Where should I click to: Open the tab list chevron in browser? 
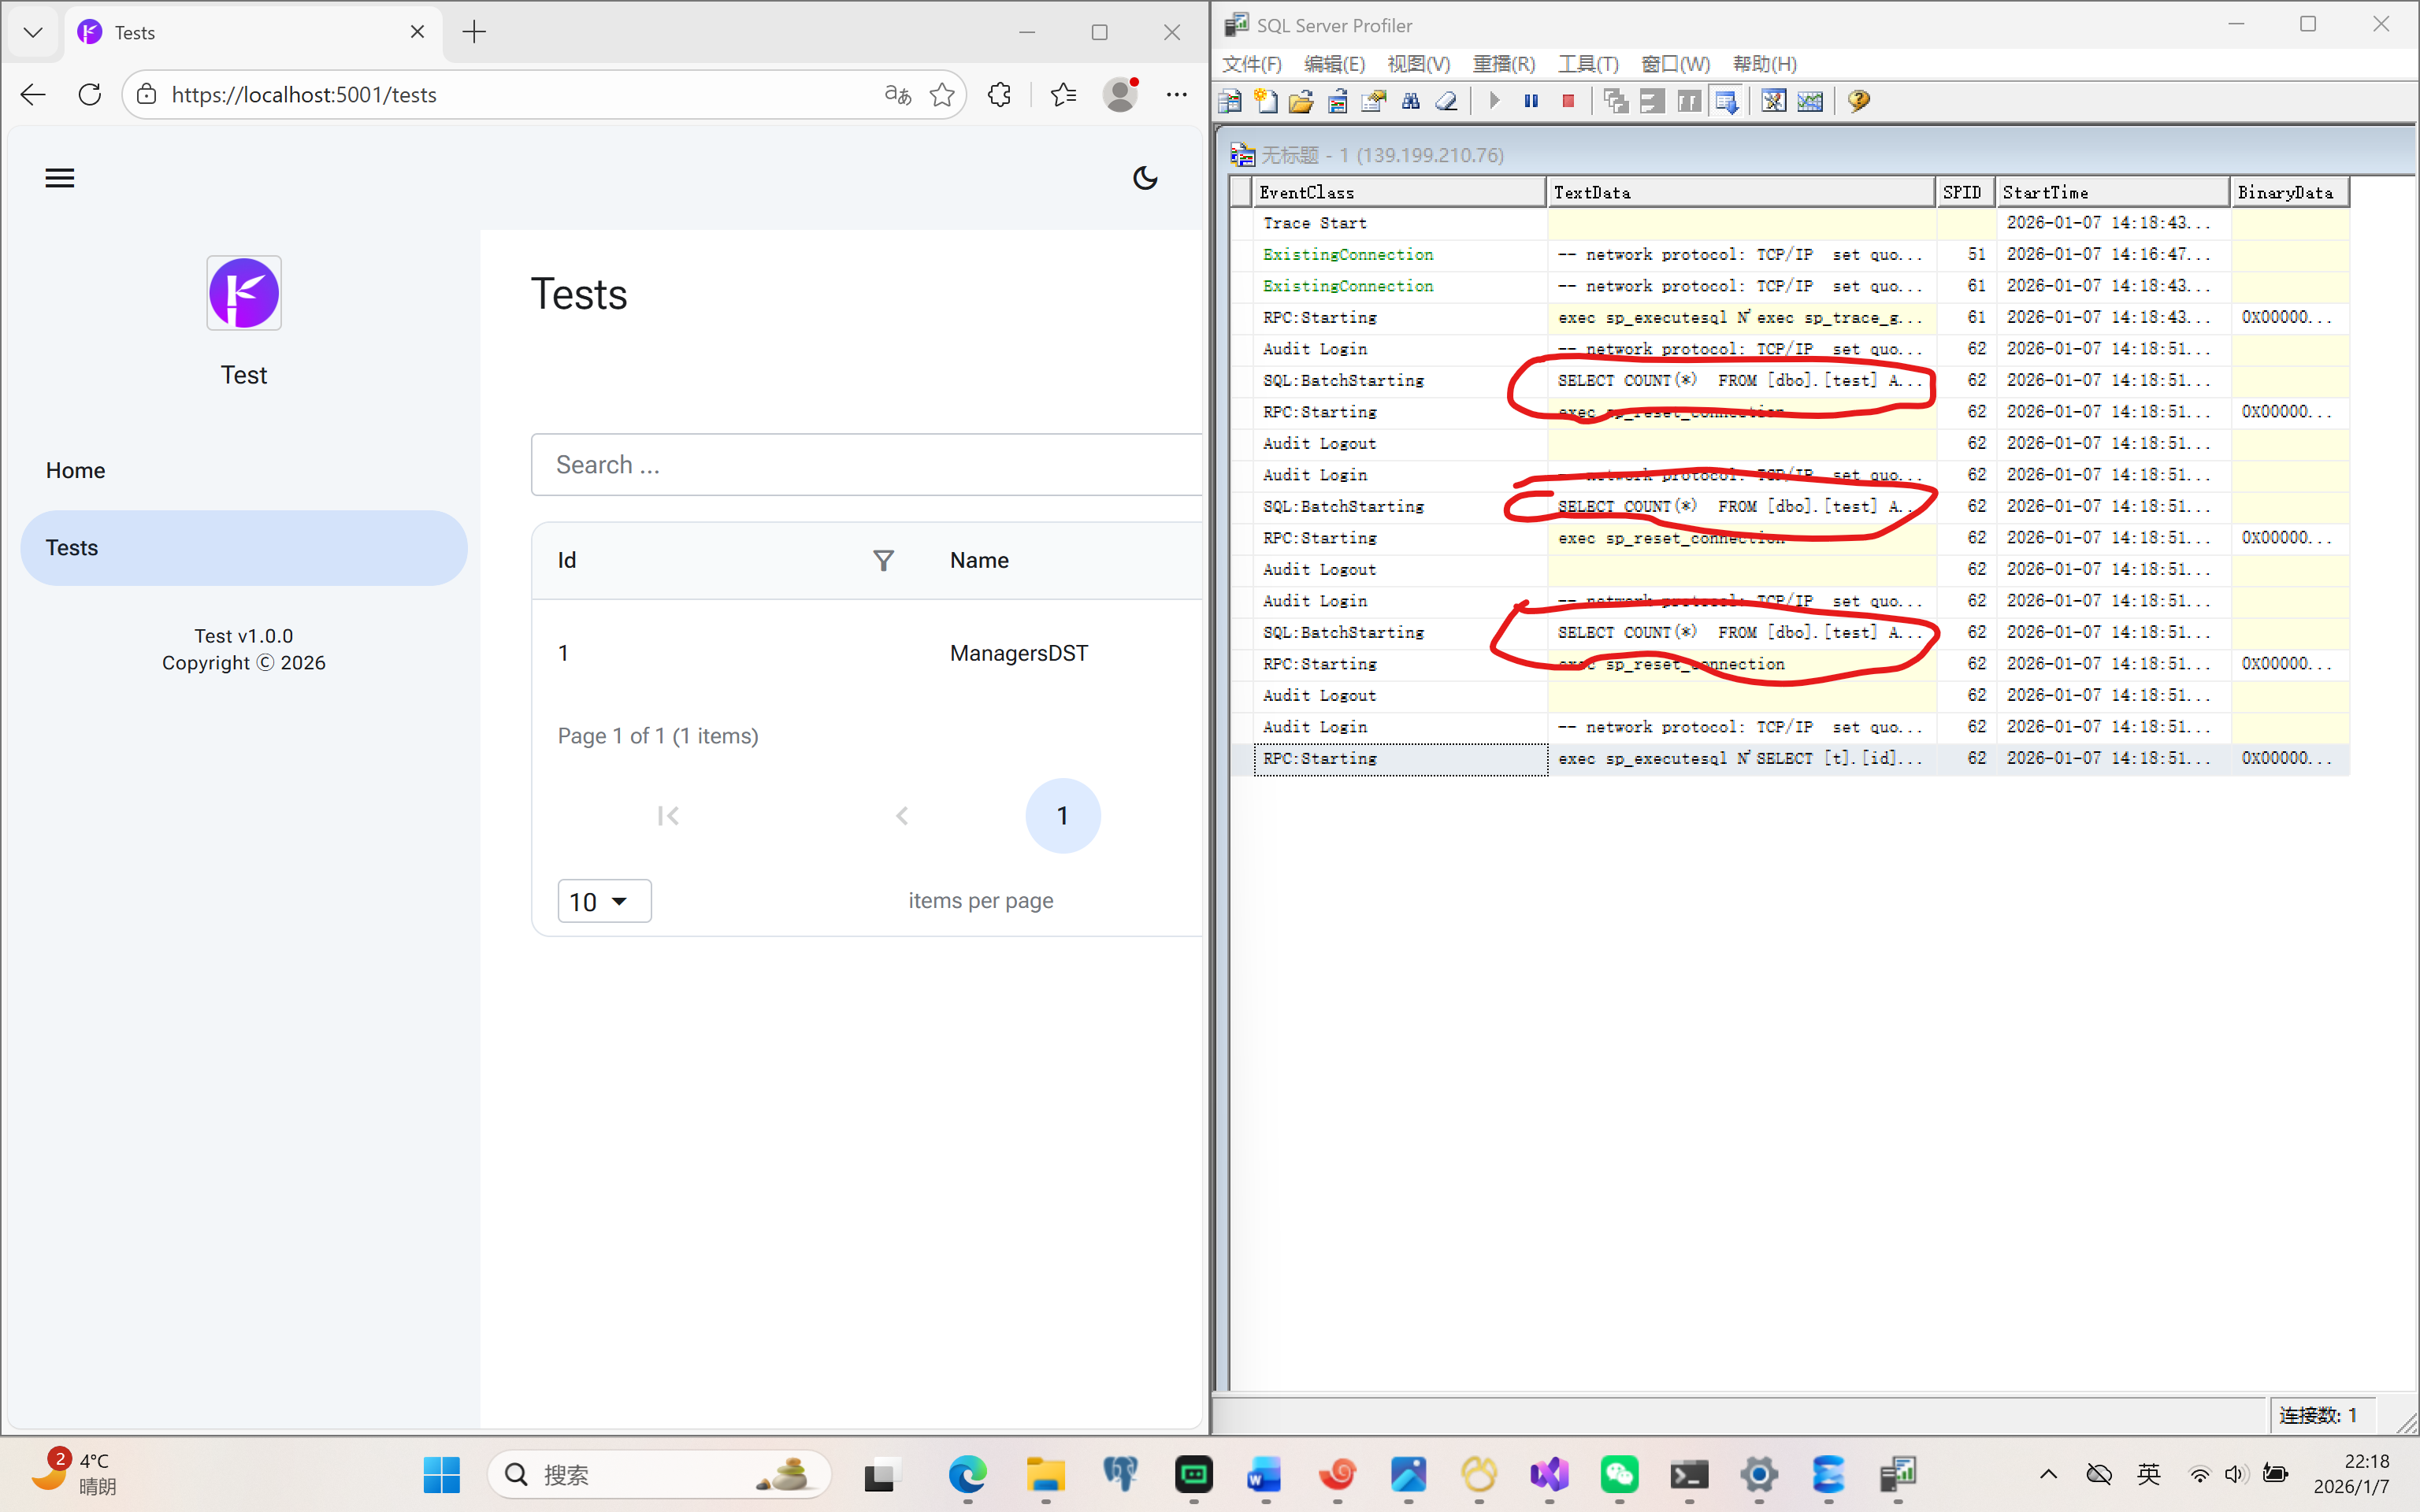pos(33,32)
